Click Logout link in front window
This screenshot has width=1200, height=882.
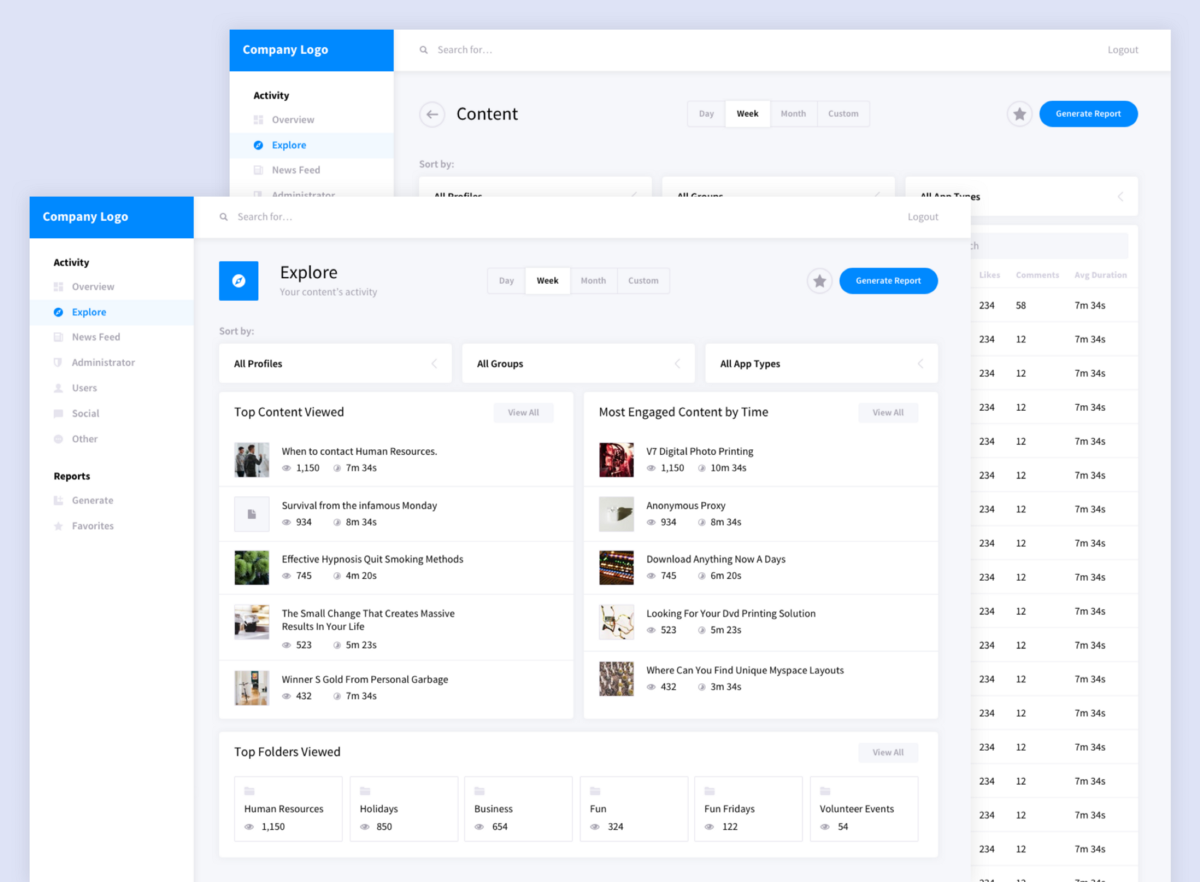pyautogui.click(x=923, y=217)
